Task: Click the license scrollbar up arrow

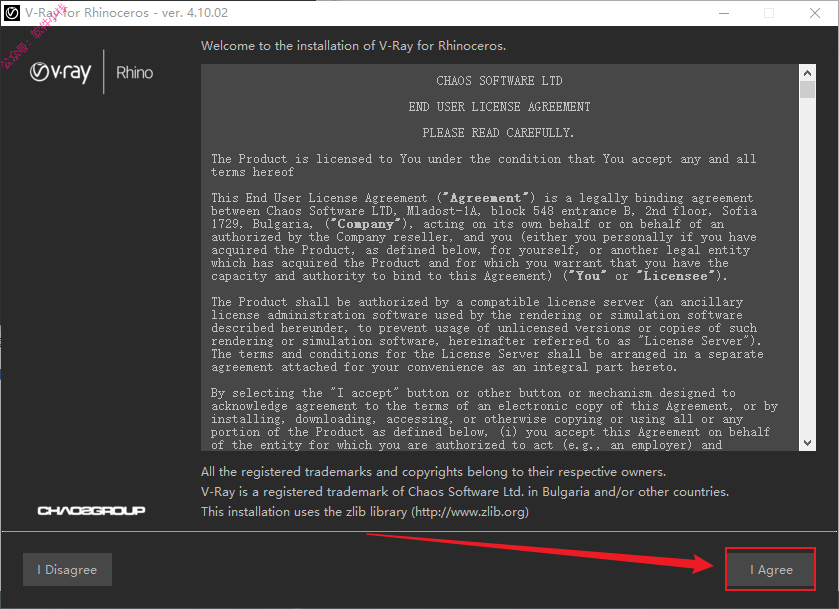Action: tap(807, 73)
